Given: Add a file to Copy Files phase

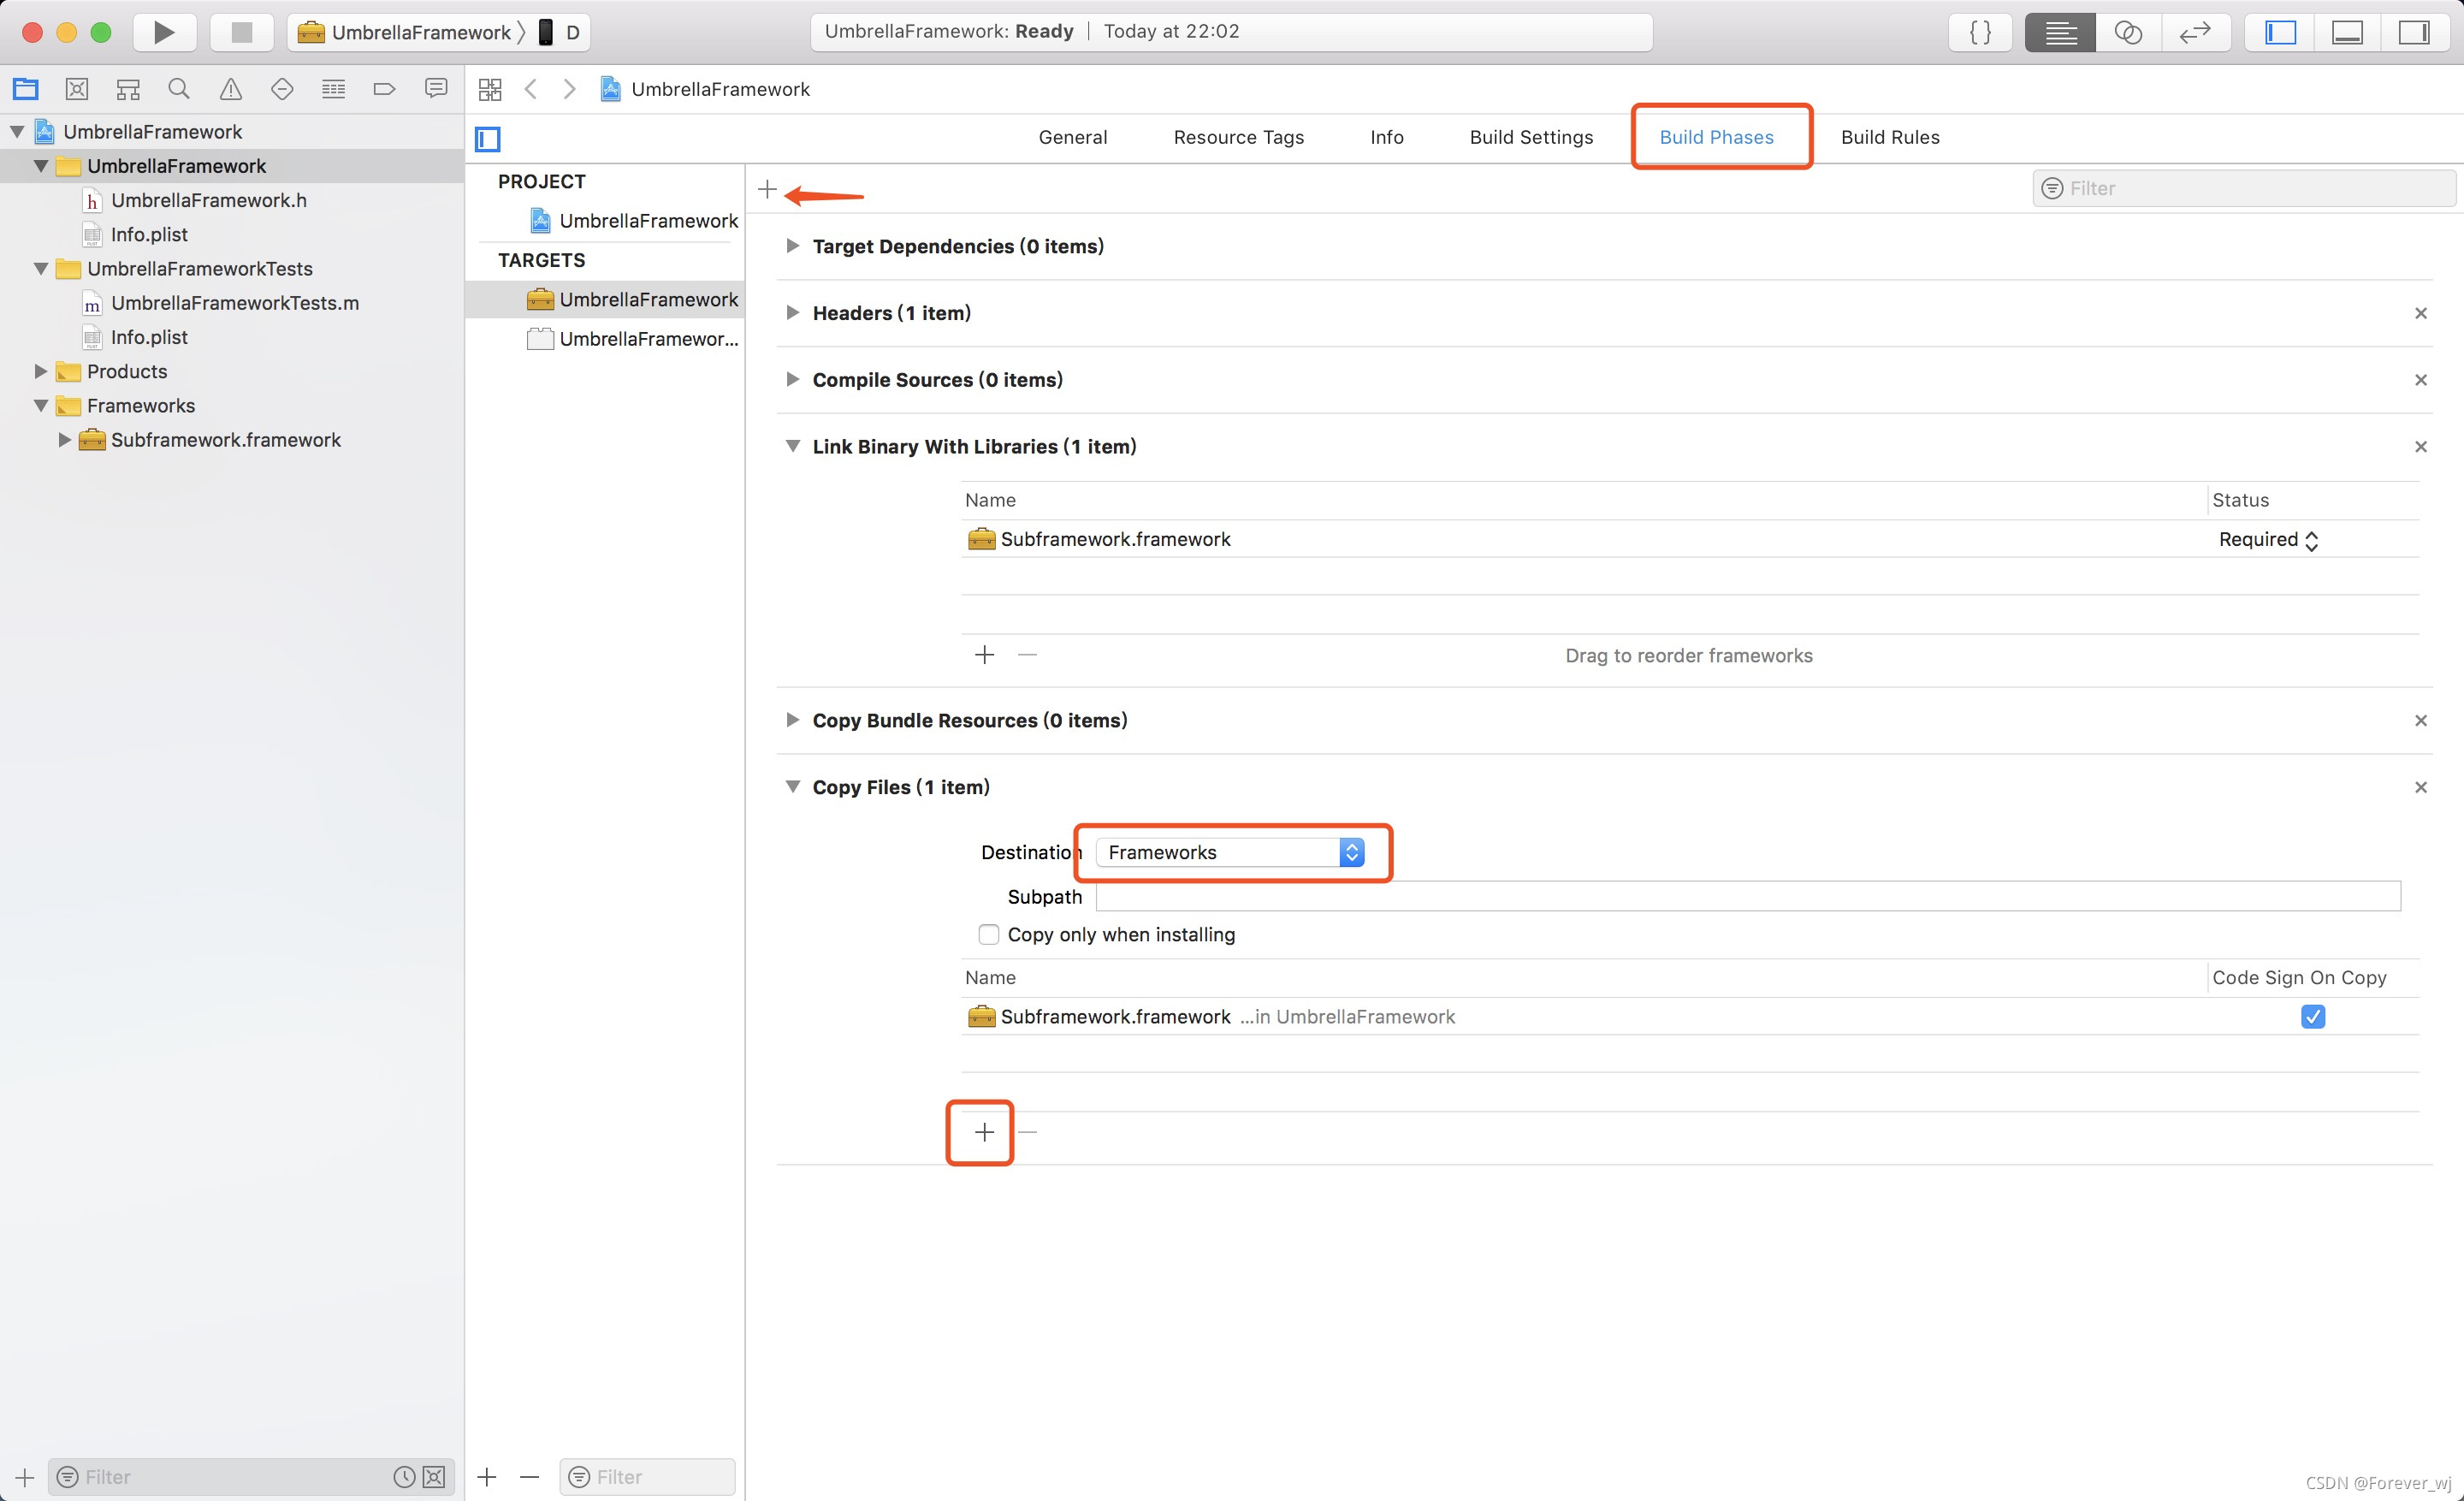Looking at the screenshot, I should click(x=984, y=1132).
